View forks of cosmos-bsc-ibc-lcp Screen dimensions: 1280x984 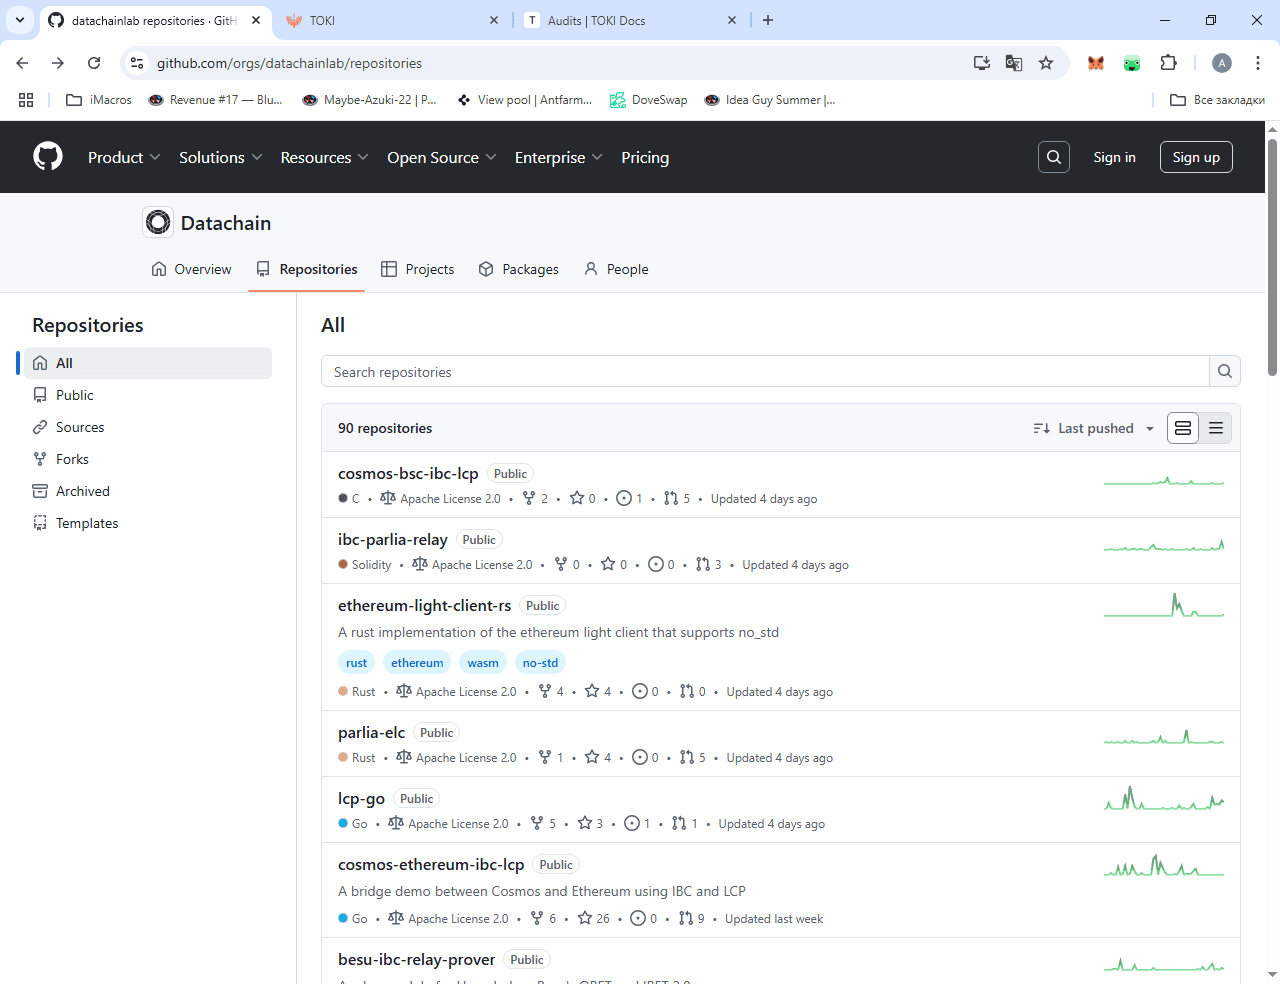[536, 498]
